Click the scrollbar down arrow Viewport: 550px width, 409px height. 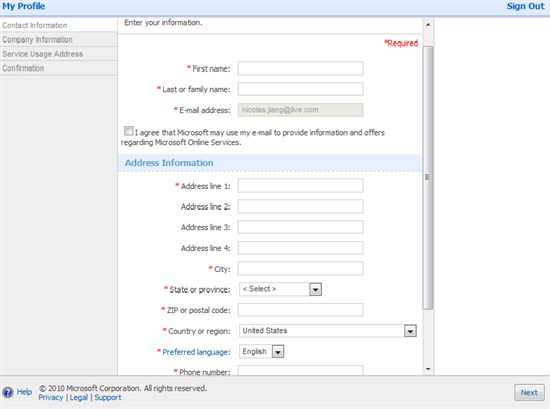tap(428, 369)
